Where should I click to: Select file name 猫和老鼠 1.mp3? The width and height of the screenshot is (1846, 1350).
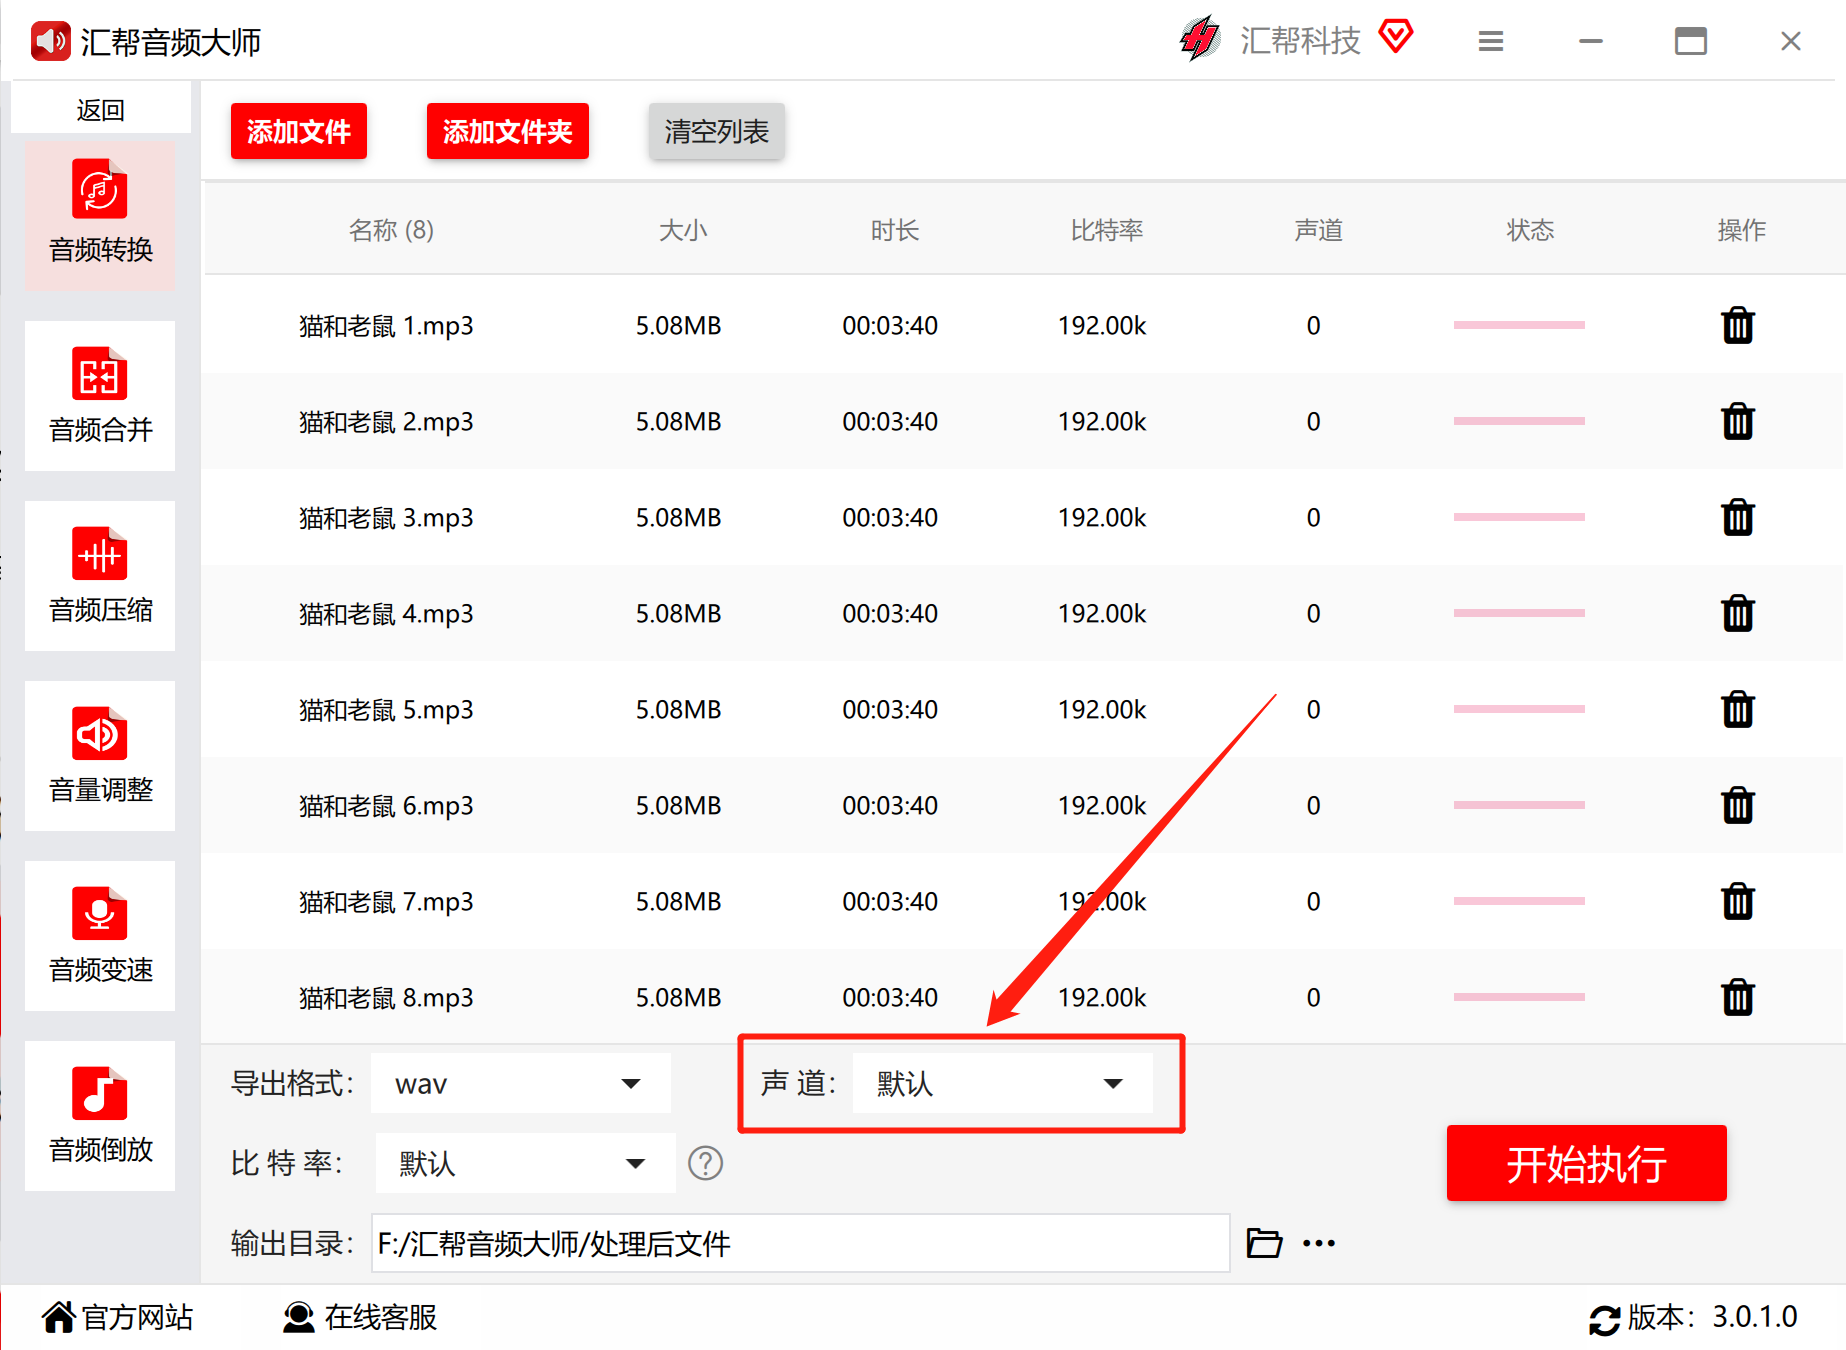[386, 325]
